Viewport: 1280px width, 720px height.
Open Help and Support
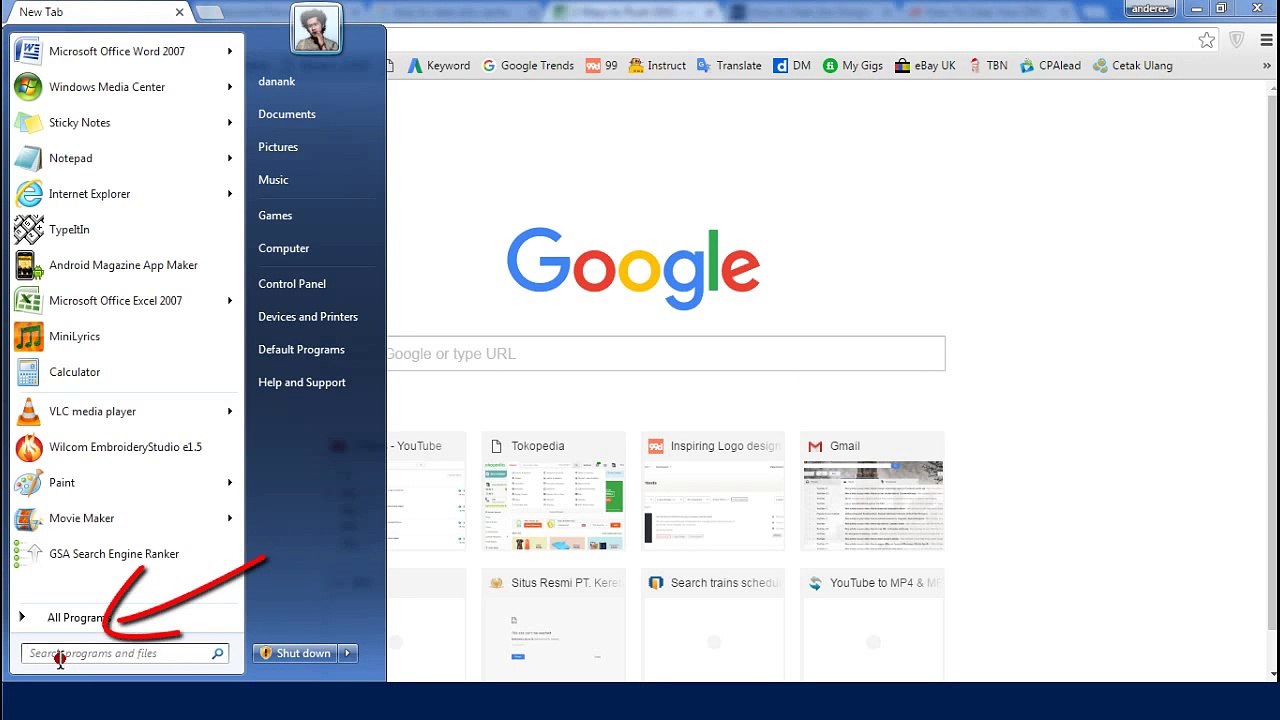click(x=302, y=383)
